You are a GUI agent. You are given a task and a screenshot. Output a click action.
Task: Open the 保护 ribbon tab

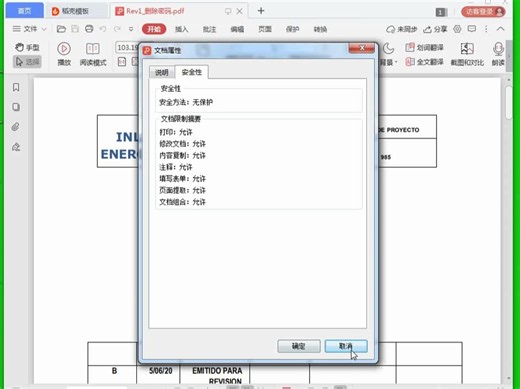point(292,29)
